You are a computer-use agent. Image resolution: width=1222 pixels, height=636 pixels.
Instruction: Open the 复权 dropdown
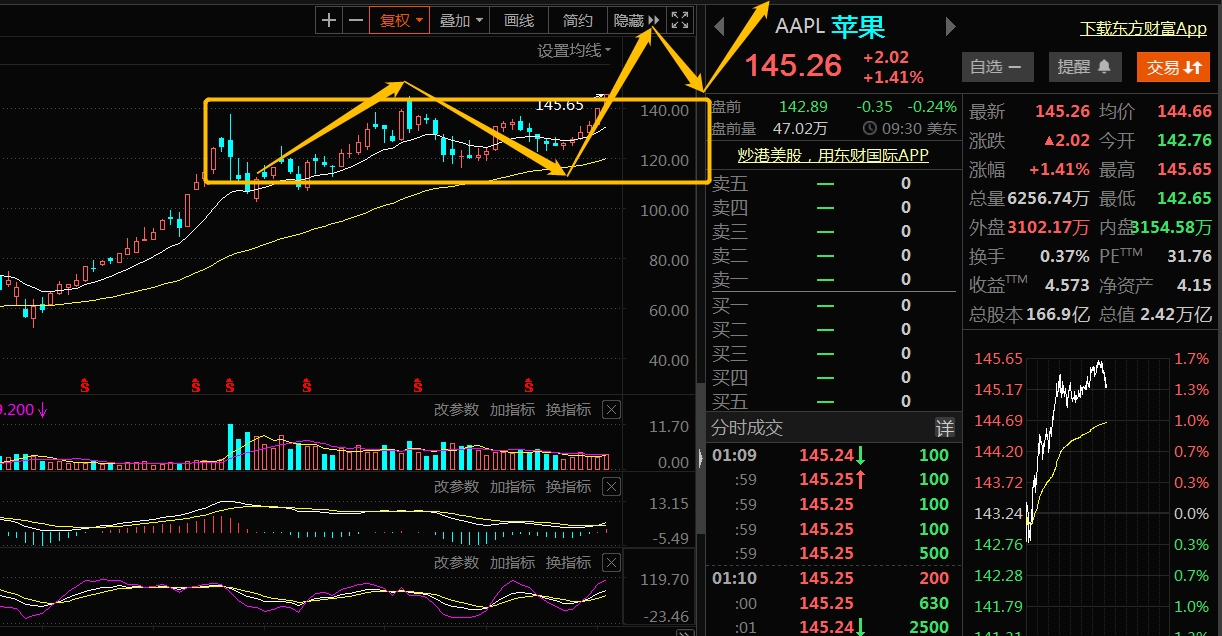tap(400, 20)
